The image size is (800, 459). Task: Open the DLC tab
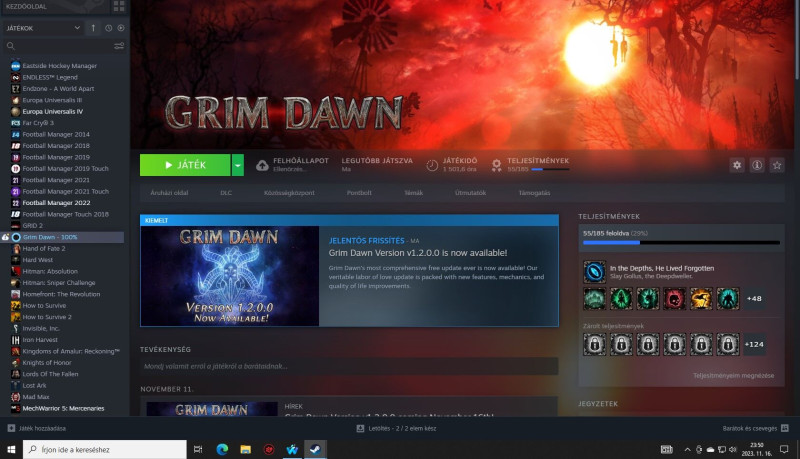[x=226, y=193]
